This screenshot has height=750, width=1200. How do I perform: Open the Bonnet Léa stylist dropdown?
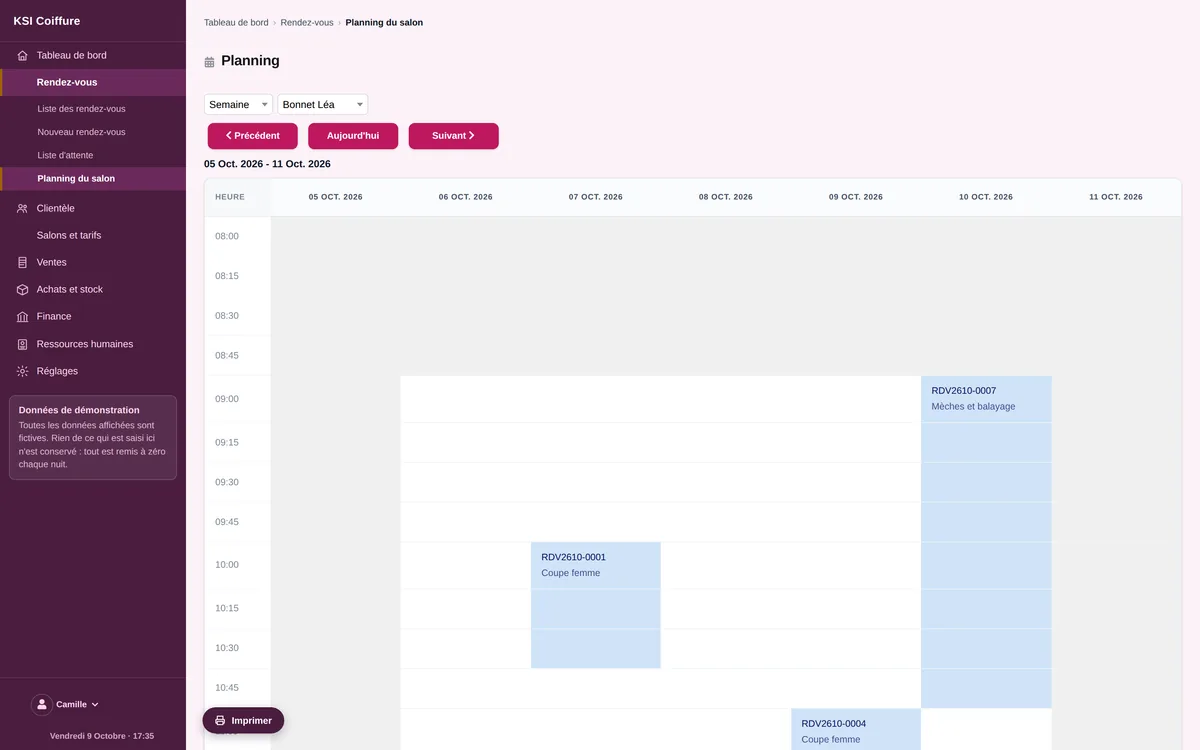(x=323, y=104)
